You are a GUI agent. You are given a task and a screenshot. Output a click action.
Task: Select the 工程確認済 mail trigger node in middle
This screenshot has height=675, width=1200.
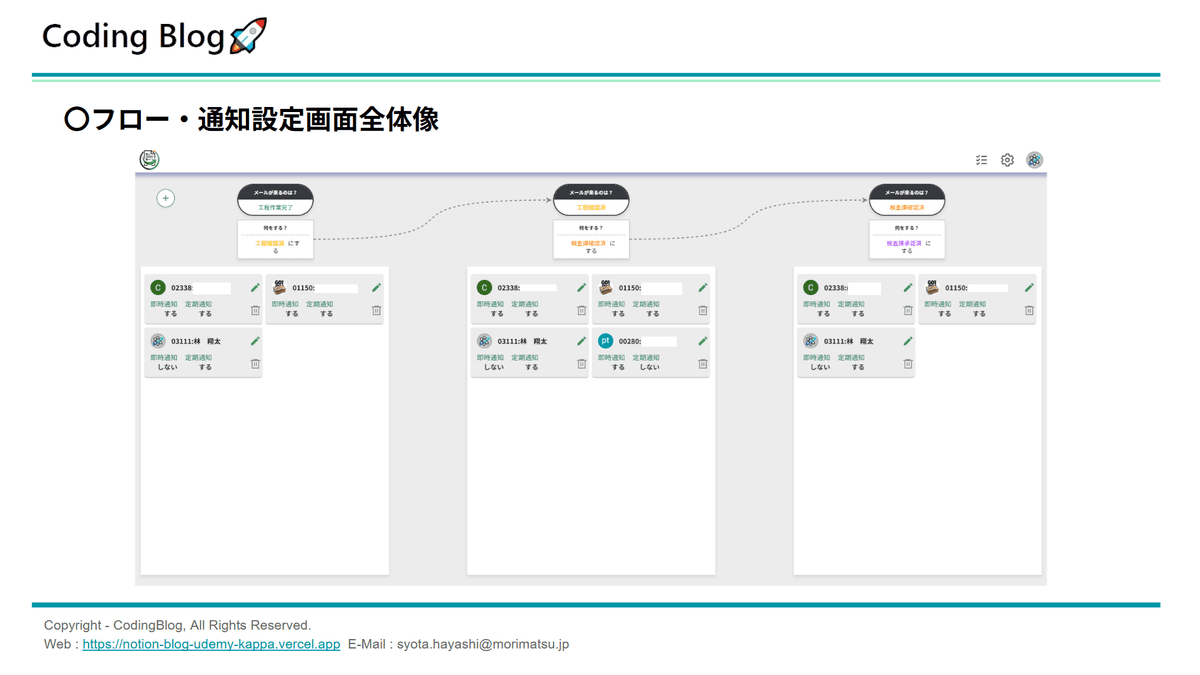pos(591,200)
